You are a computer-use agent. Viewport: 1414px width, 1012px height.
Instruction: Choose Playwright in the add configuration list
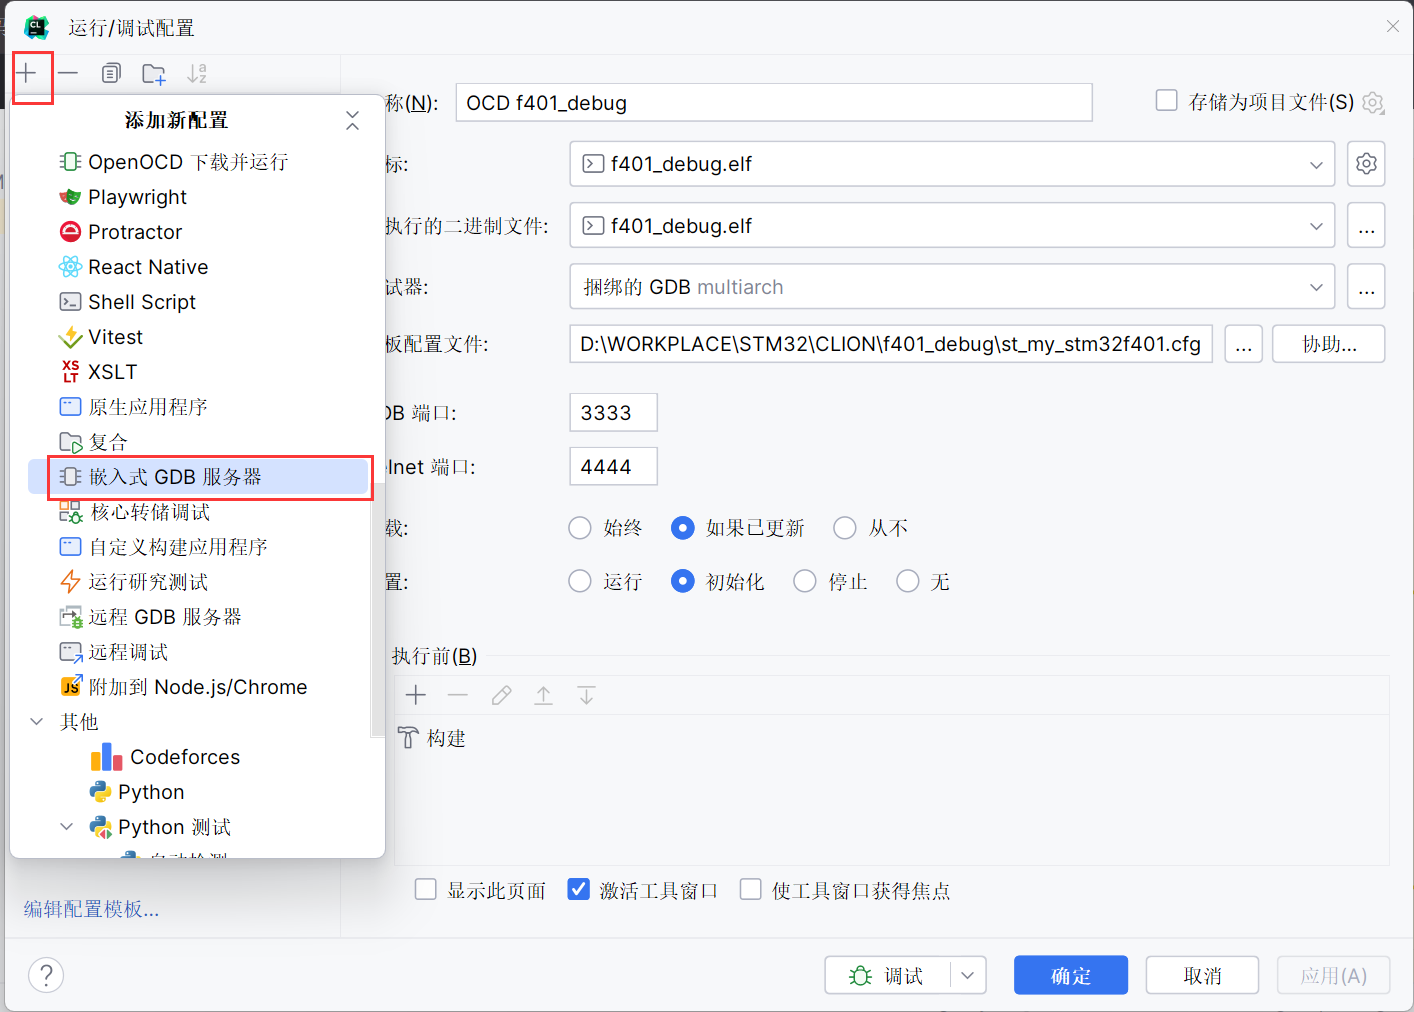(136, 197)
